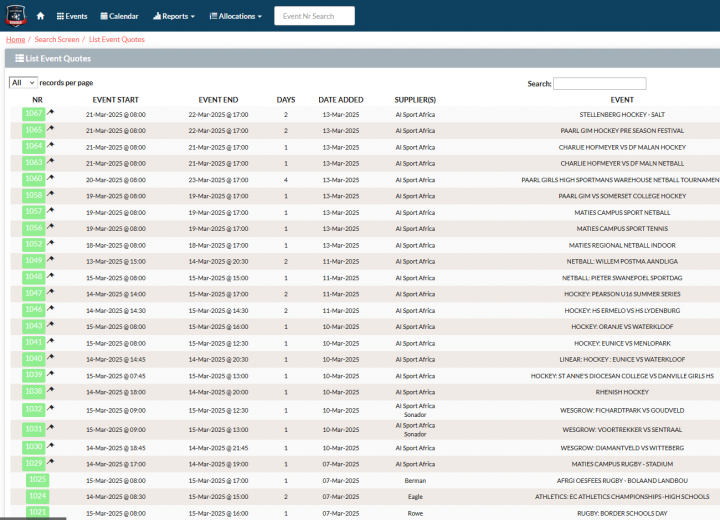Click the share arrow icon beside quote 1040
Viewport: 720px width, 520px height.
coord(51,357)
